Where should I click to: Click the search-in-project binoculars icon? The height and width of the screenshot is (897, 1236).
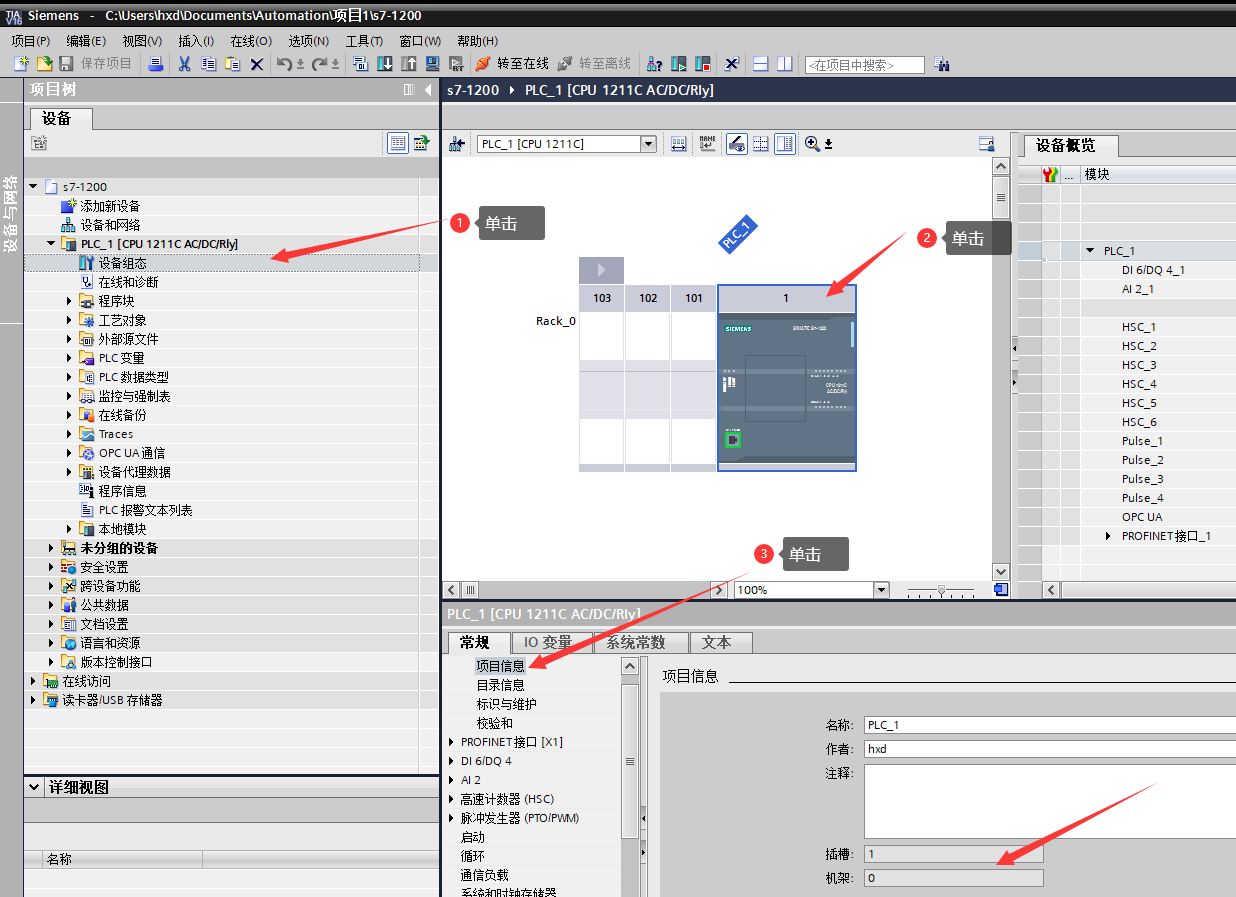click(942, 64)
